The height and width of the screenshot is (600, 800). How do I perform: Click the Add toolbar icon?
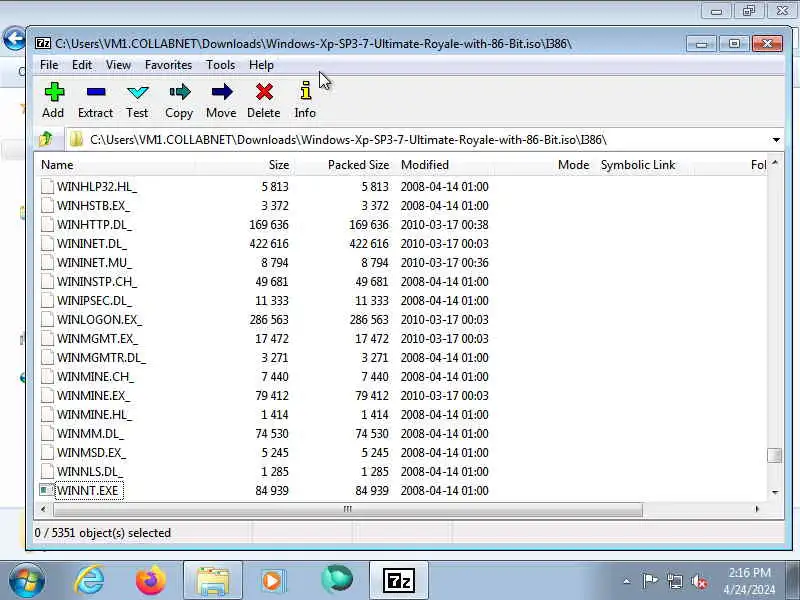(54, 92)
